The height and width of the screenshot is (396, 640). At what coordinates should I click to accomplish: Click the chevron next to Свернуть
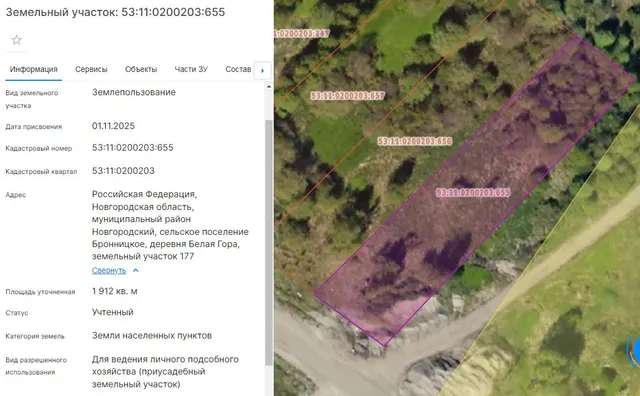pos(136,270)
